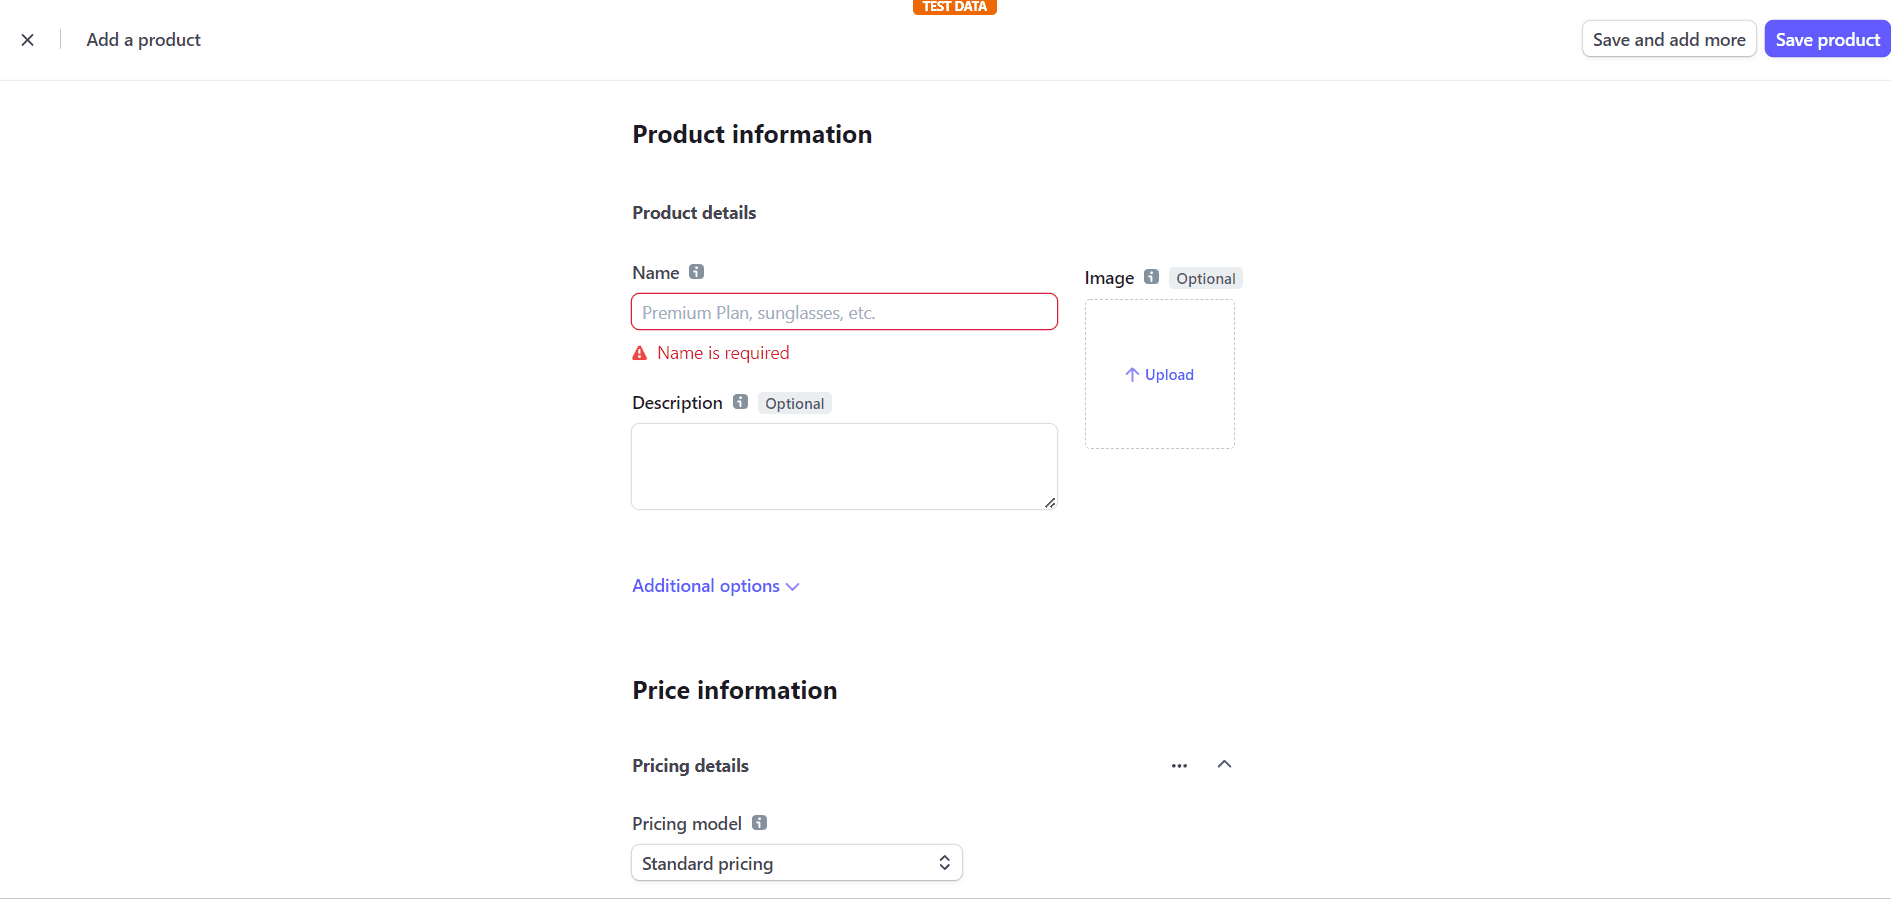
Task: Focus the Description text area
Action: tap(844, 466)
